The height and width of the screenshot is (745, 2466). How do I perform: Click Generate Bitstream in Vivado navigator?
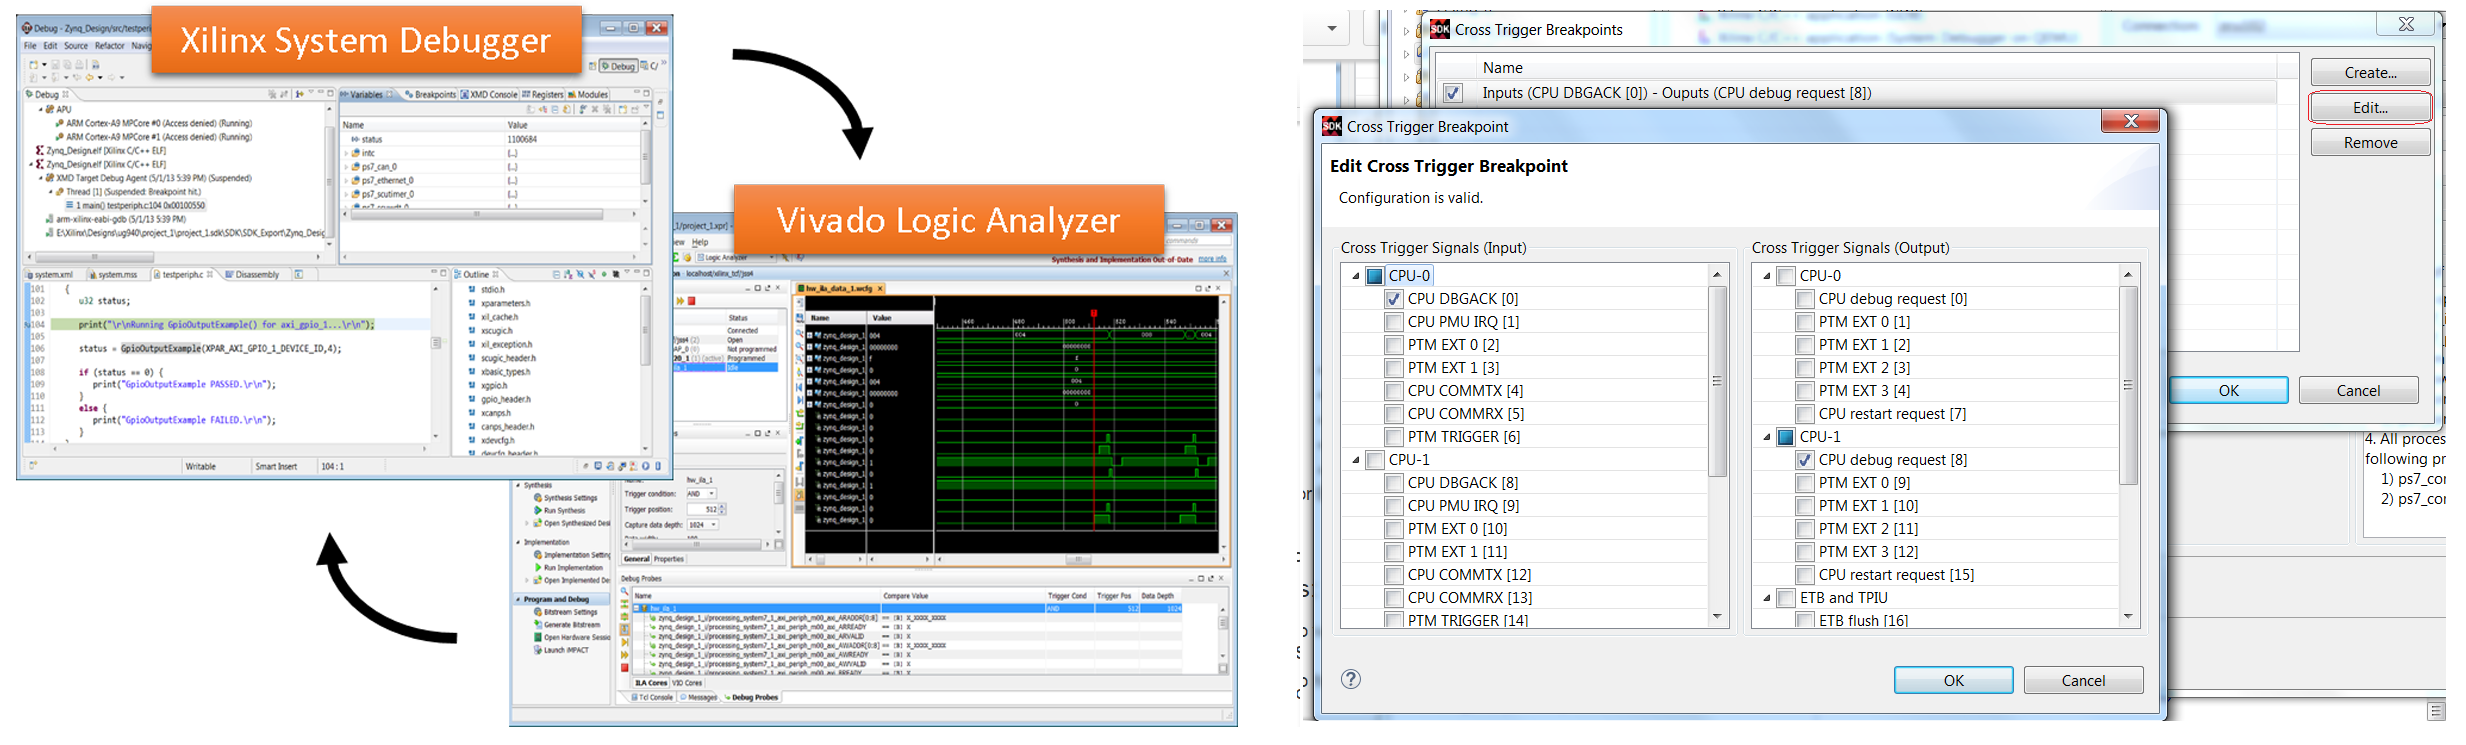tap(565, 625)
